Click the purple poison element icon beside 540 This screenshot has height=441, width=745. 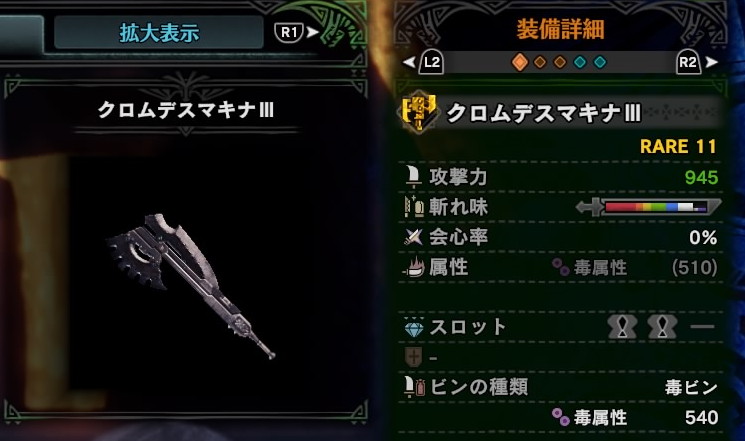click(x=561, y=417)
